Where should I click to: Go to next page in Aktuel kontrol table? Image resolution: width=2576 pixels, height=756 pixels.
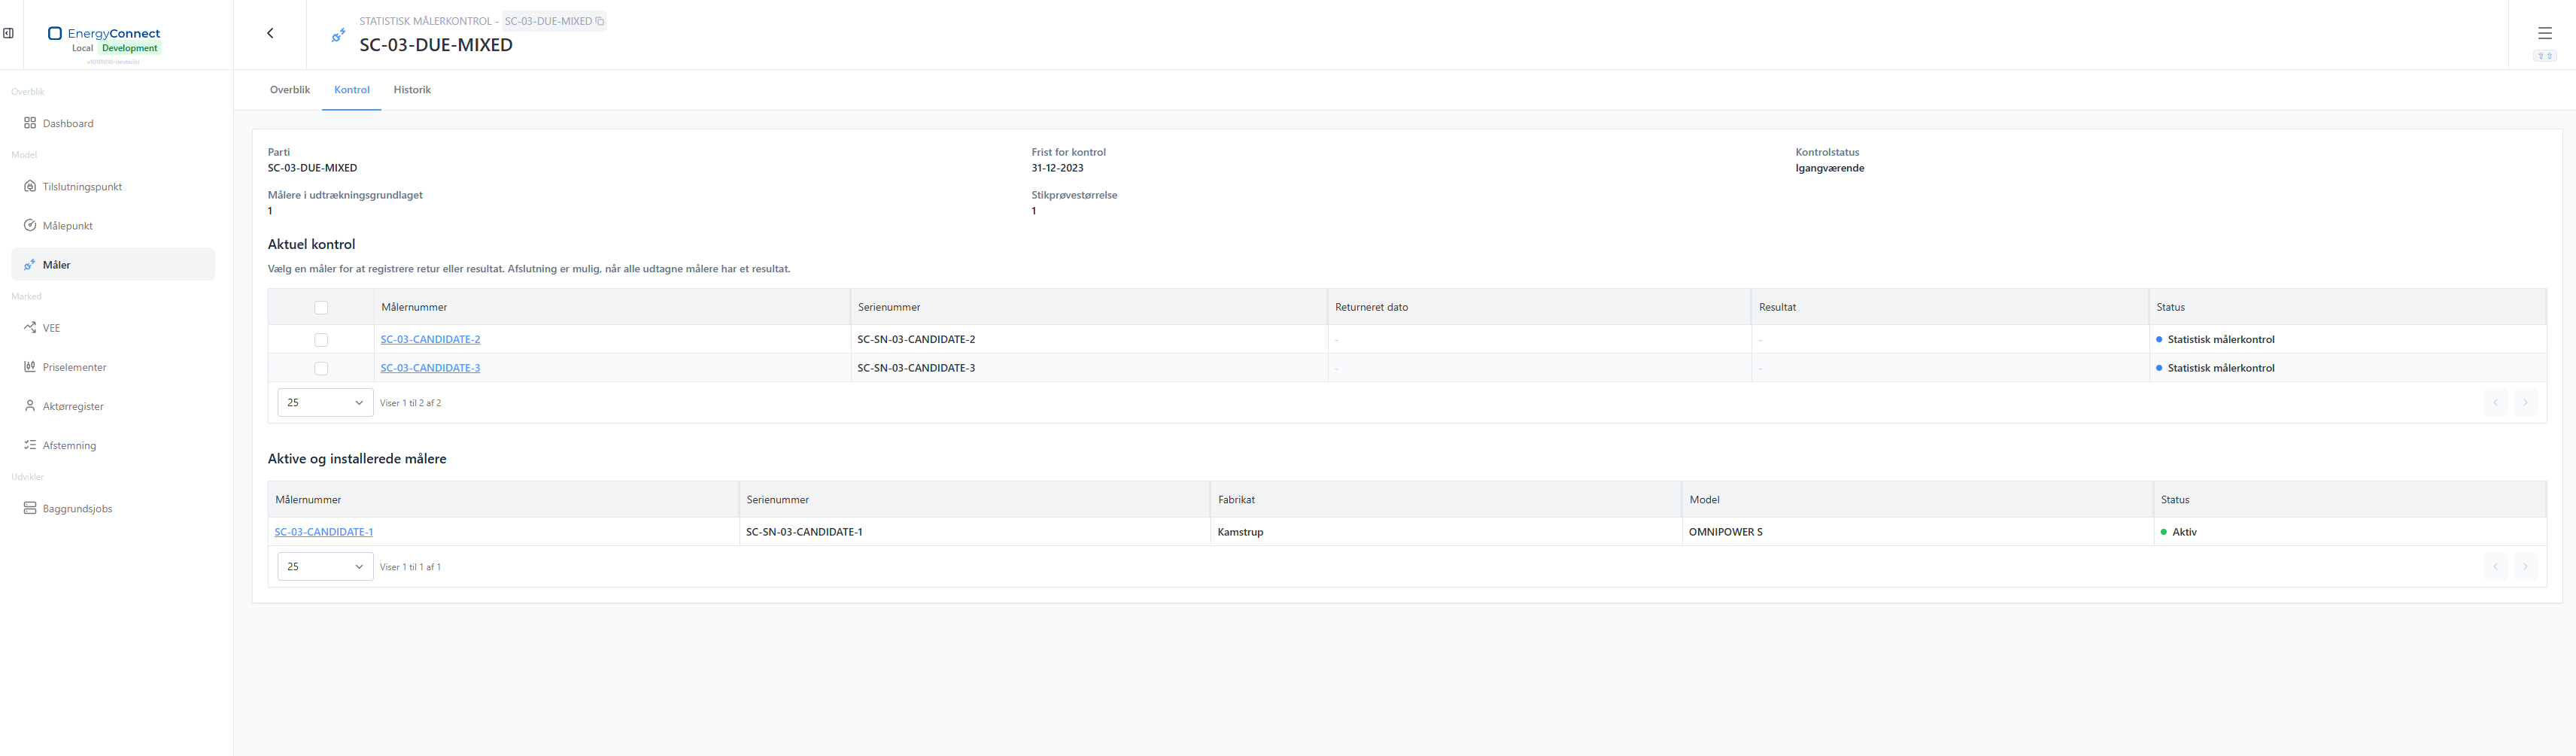(x=2525, y=403)
